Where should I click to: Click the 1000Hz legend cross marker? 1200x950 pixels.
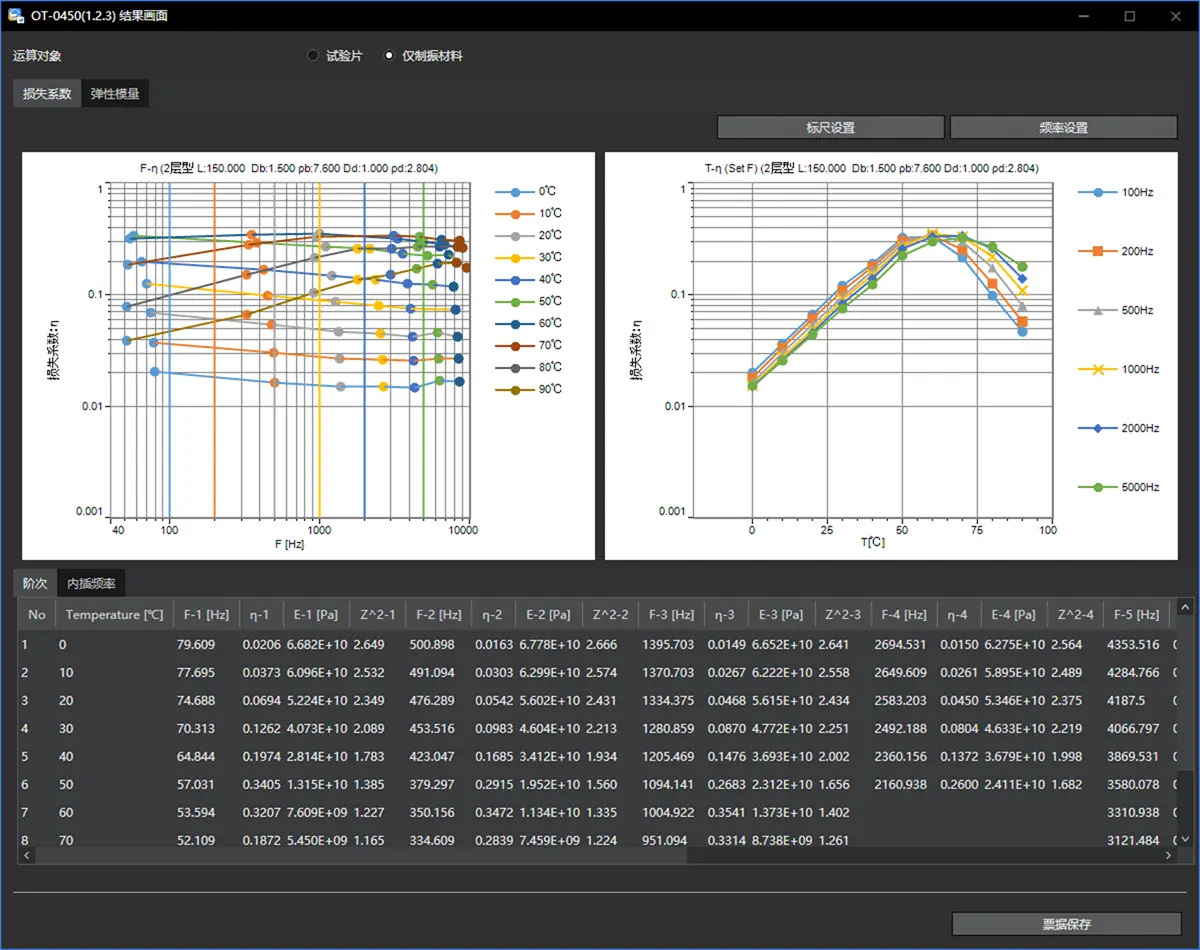[x=1098, y=369]
